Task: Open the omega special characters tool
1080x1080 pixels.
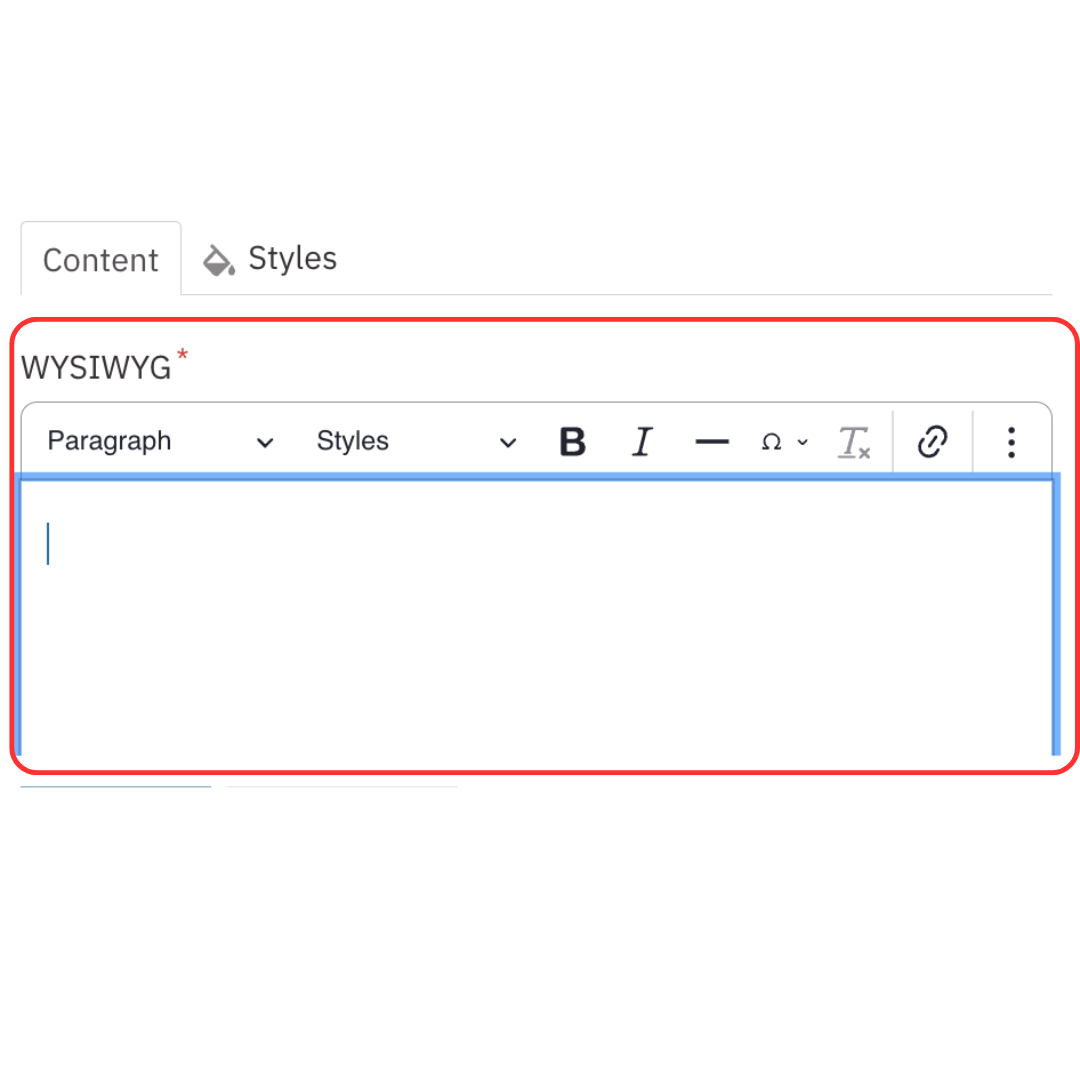Action: (771, 442)
